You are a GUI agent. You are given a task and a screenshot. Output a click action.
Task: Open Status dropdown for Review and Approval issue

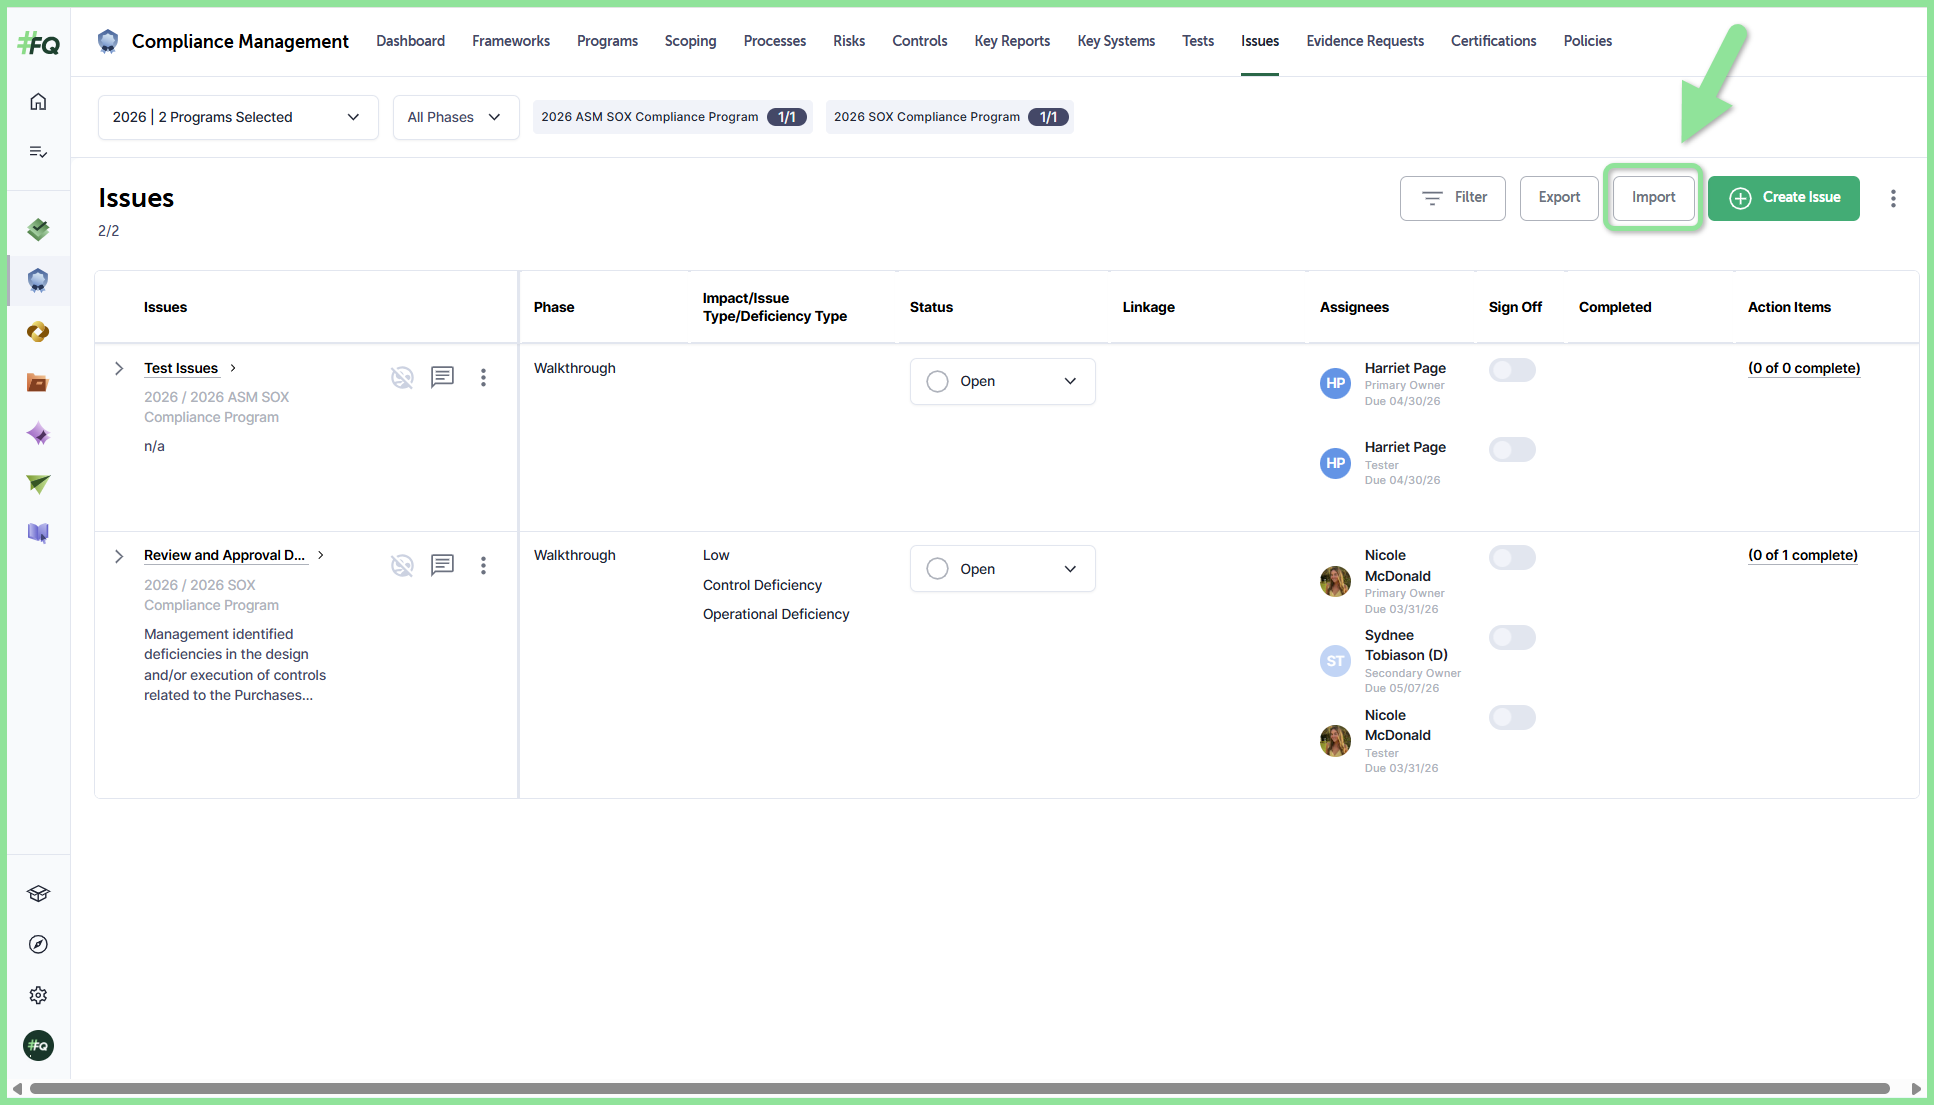(x=1002, y=569)
